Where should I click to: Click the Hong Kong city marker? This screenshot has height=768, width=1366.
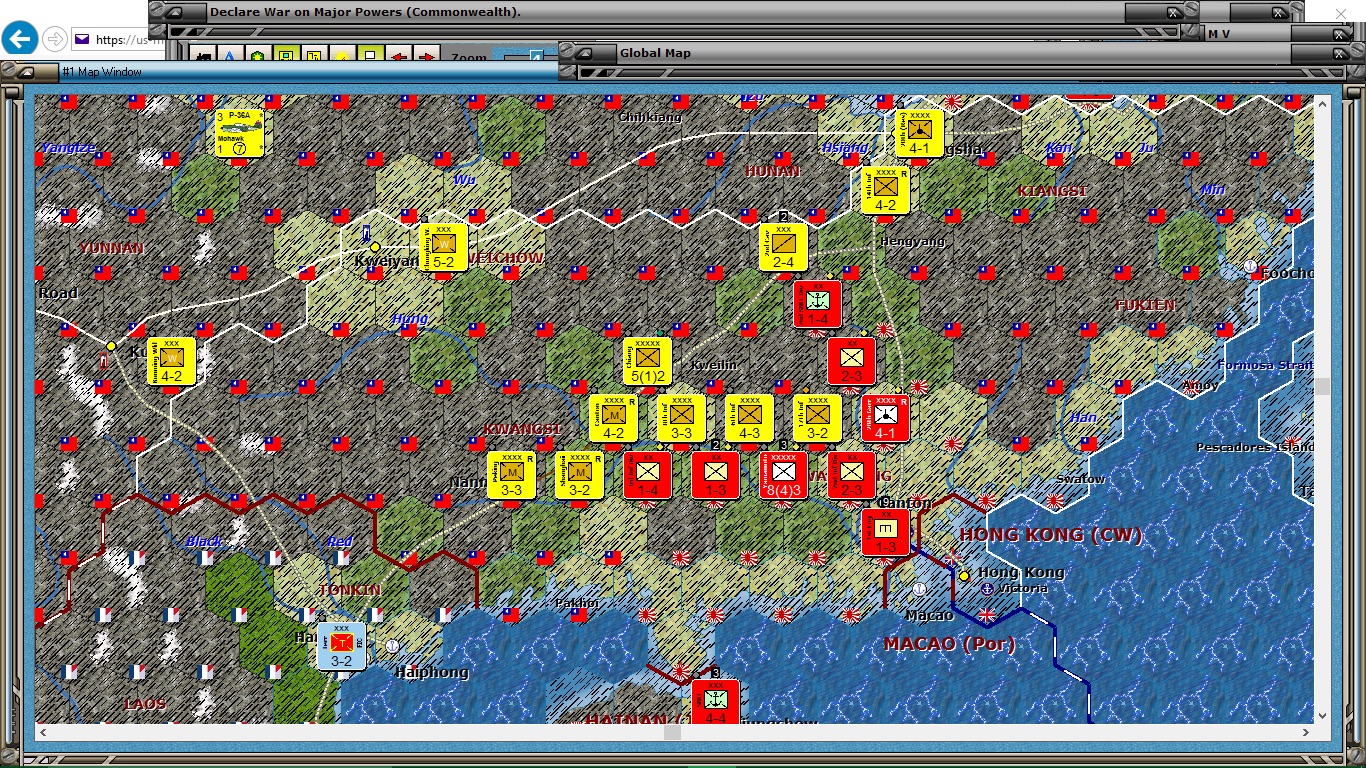[x=964, y=576]
